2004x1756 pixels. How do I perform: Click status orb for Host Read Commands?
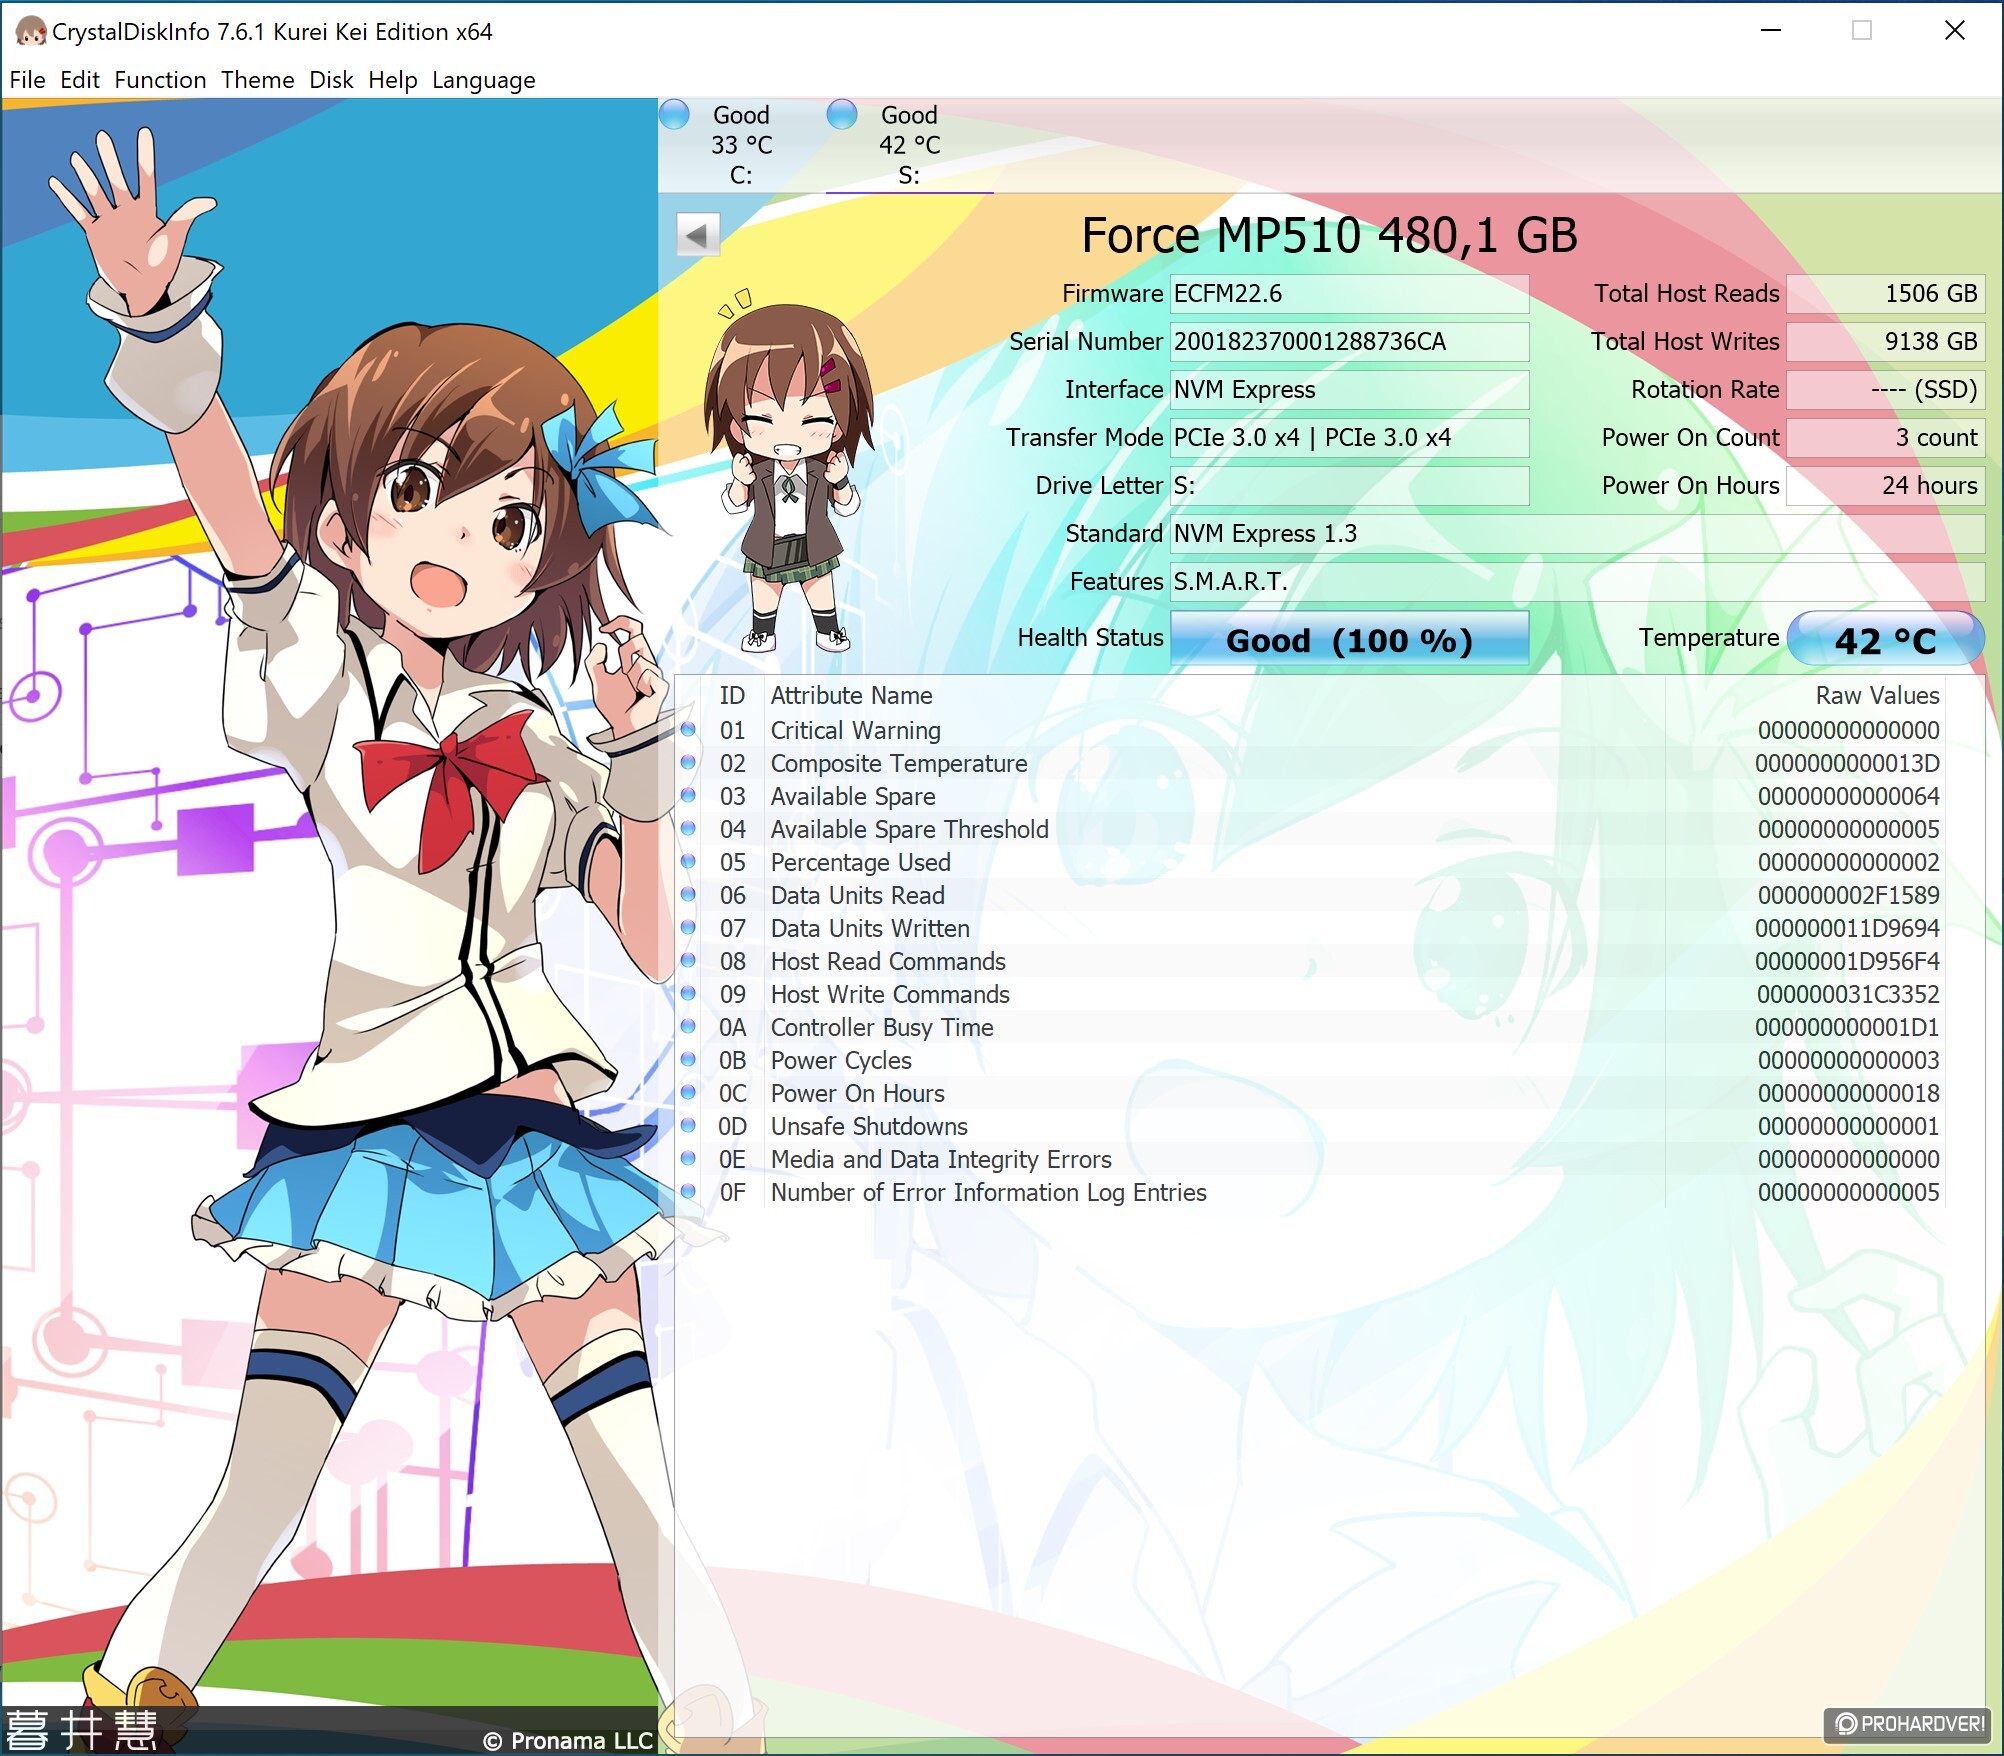pos(688,961)
